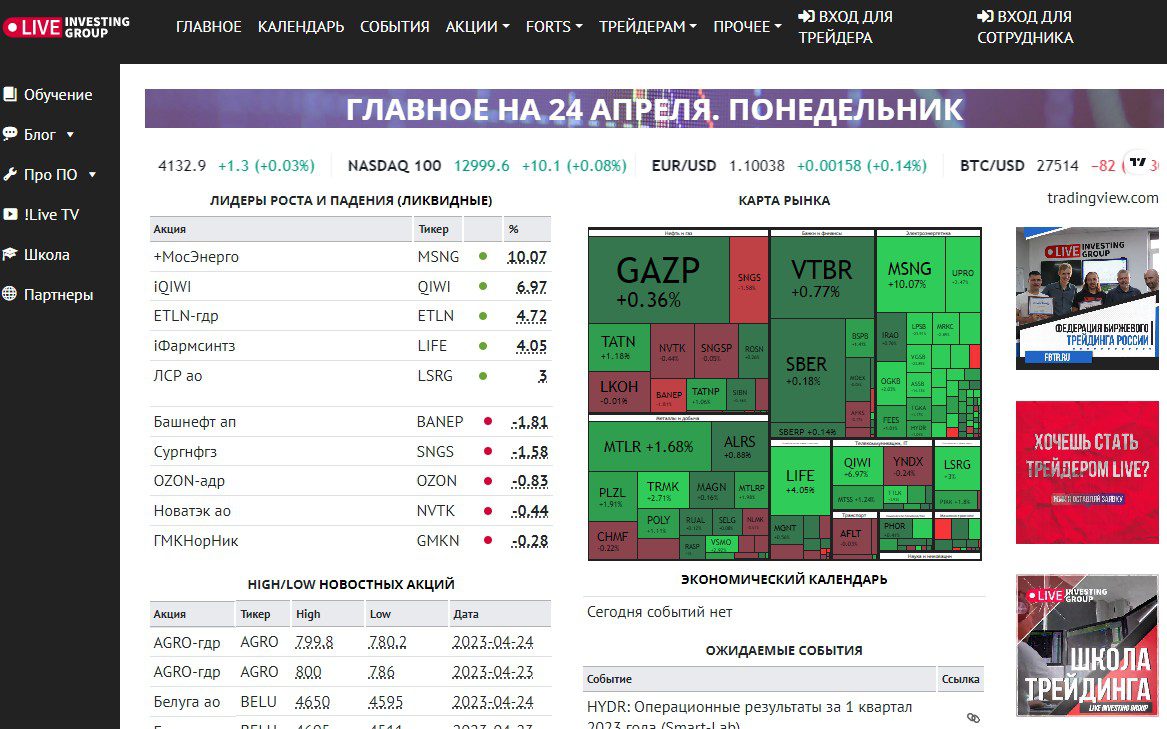Click the TradingView logo badge on ticker
The width and height of the screenshot is (1167, 729).
1138,162
